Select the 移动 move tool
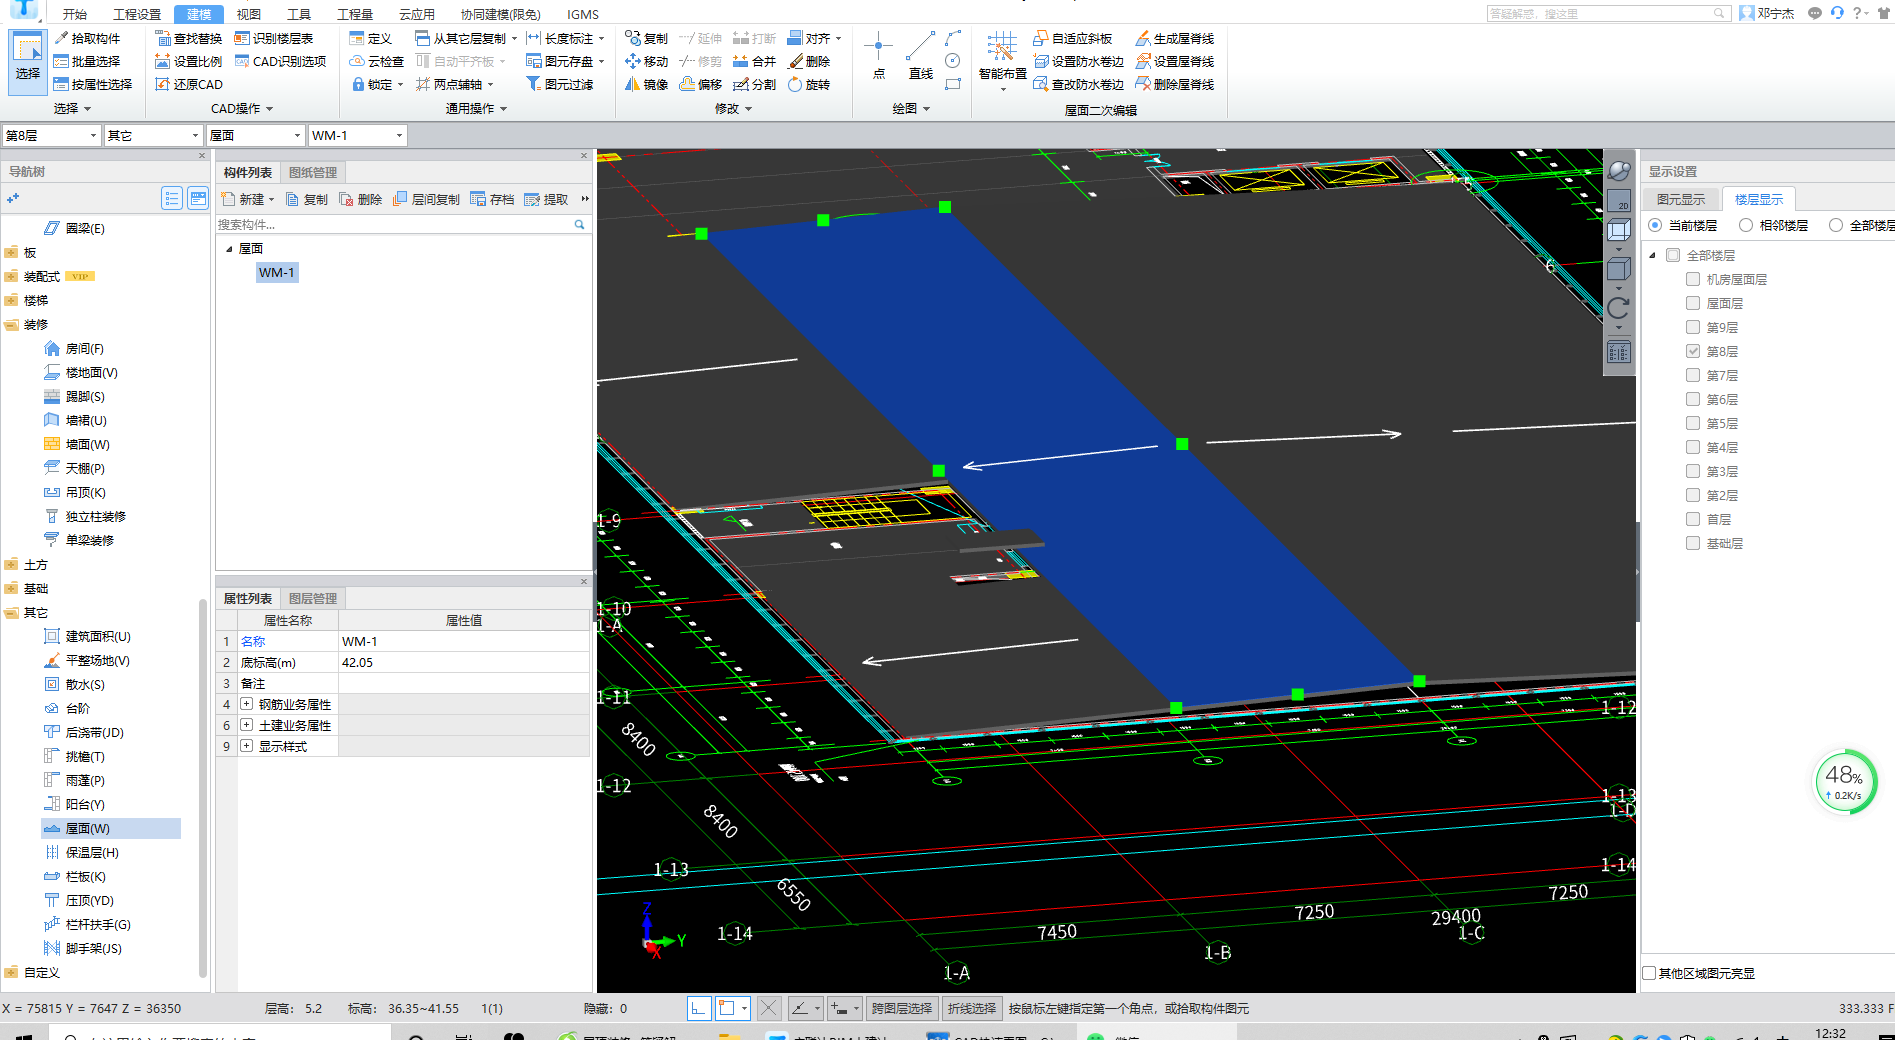1895x1040 pixels. click(x=647, y=61)
